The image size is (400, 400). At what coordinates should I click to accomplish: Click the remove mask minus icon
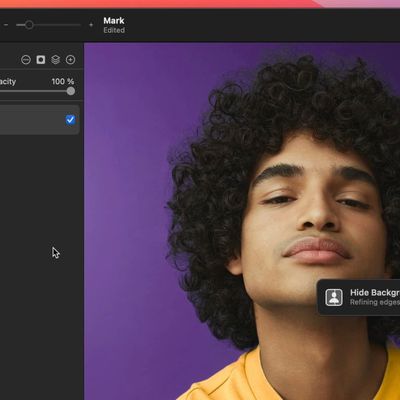26,60
